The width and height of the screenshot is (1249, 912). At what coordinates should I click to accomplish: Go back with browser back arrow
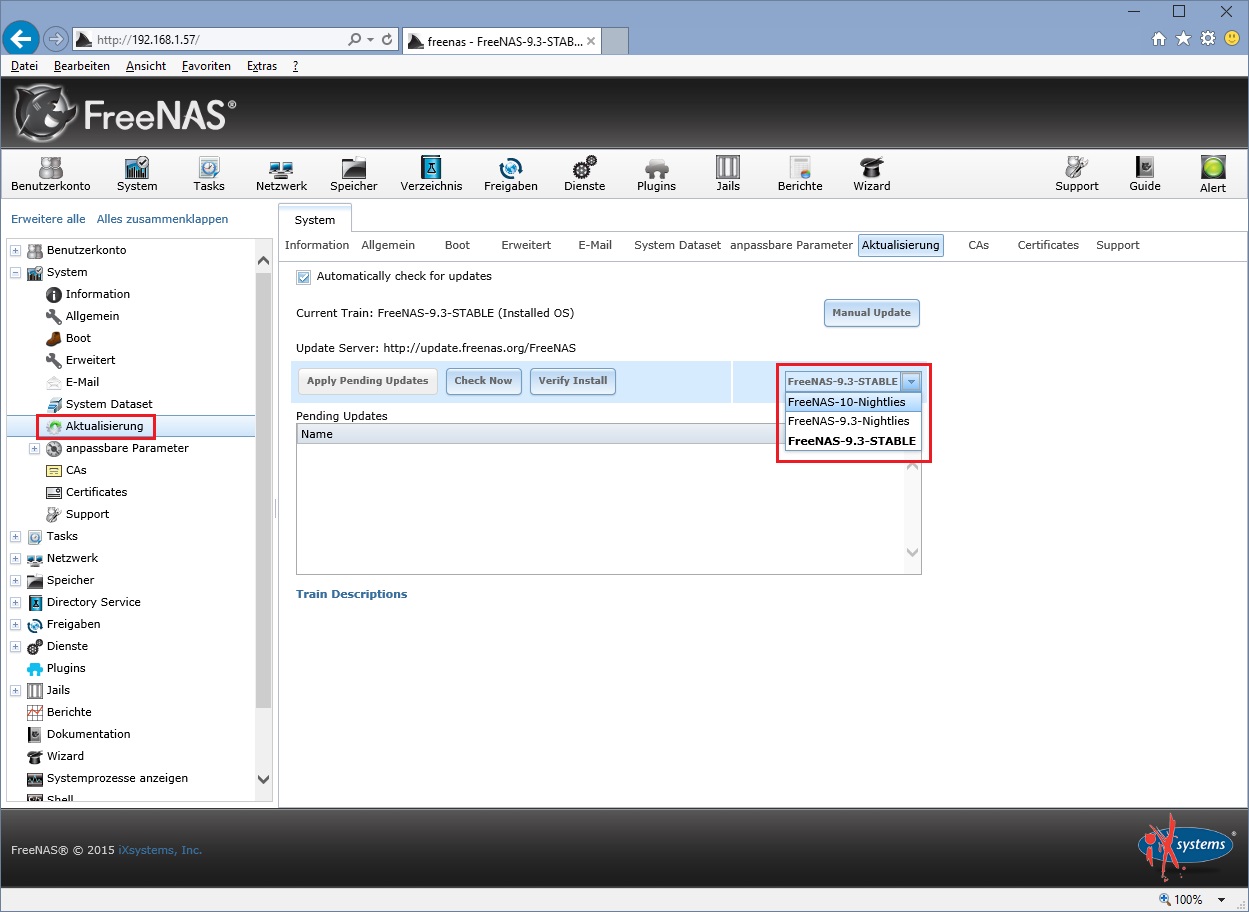pos(20,39)
